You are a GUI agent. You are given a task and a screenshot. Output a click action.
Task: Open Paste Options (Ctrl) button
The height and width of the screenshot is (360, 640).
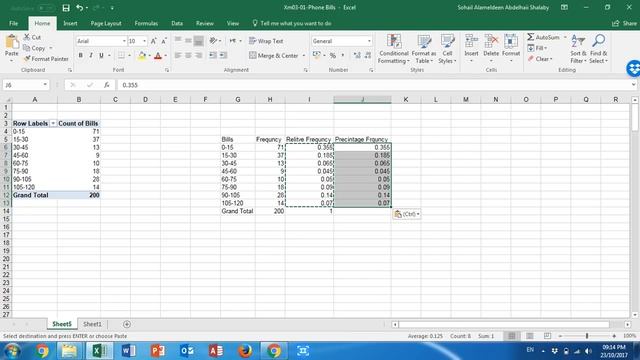[x=407, y=214]
